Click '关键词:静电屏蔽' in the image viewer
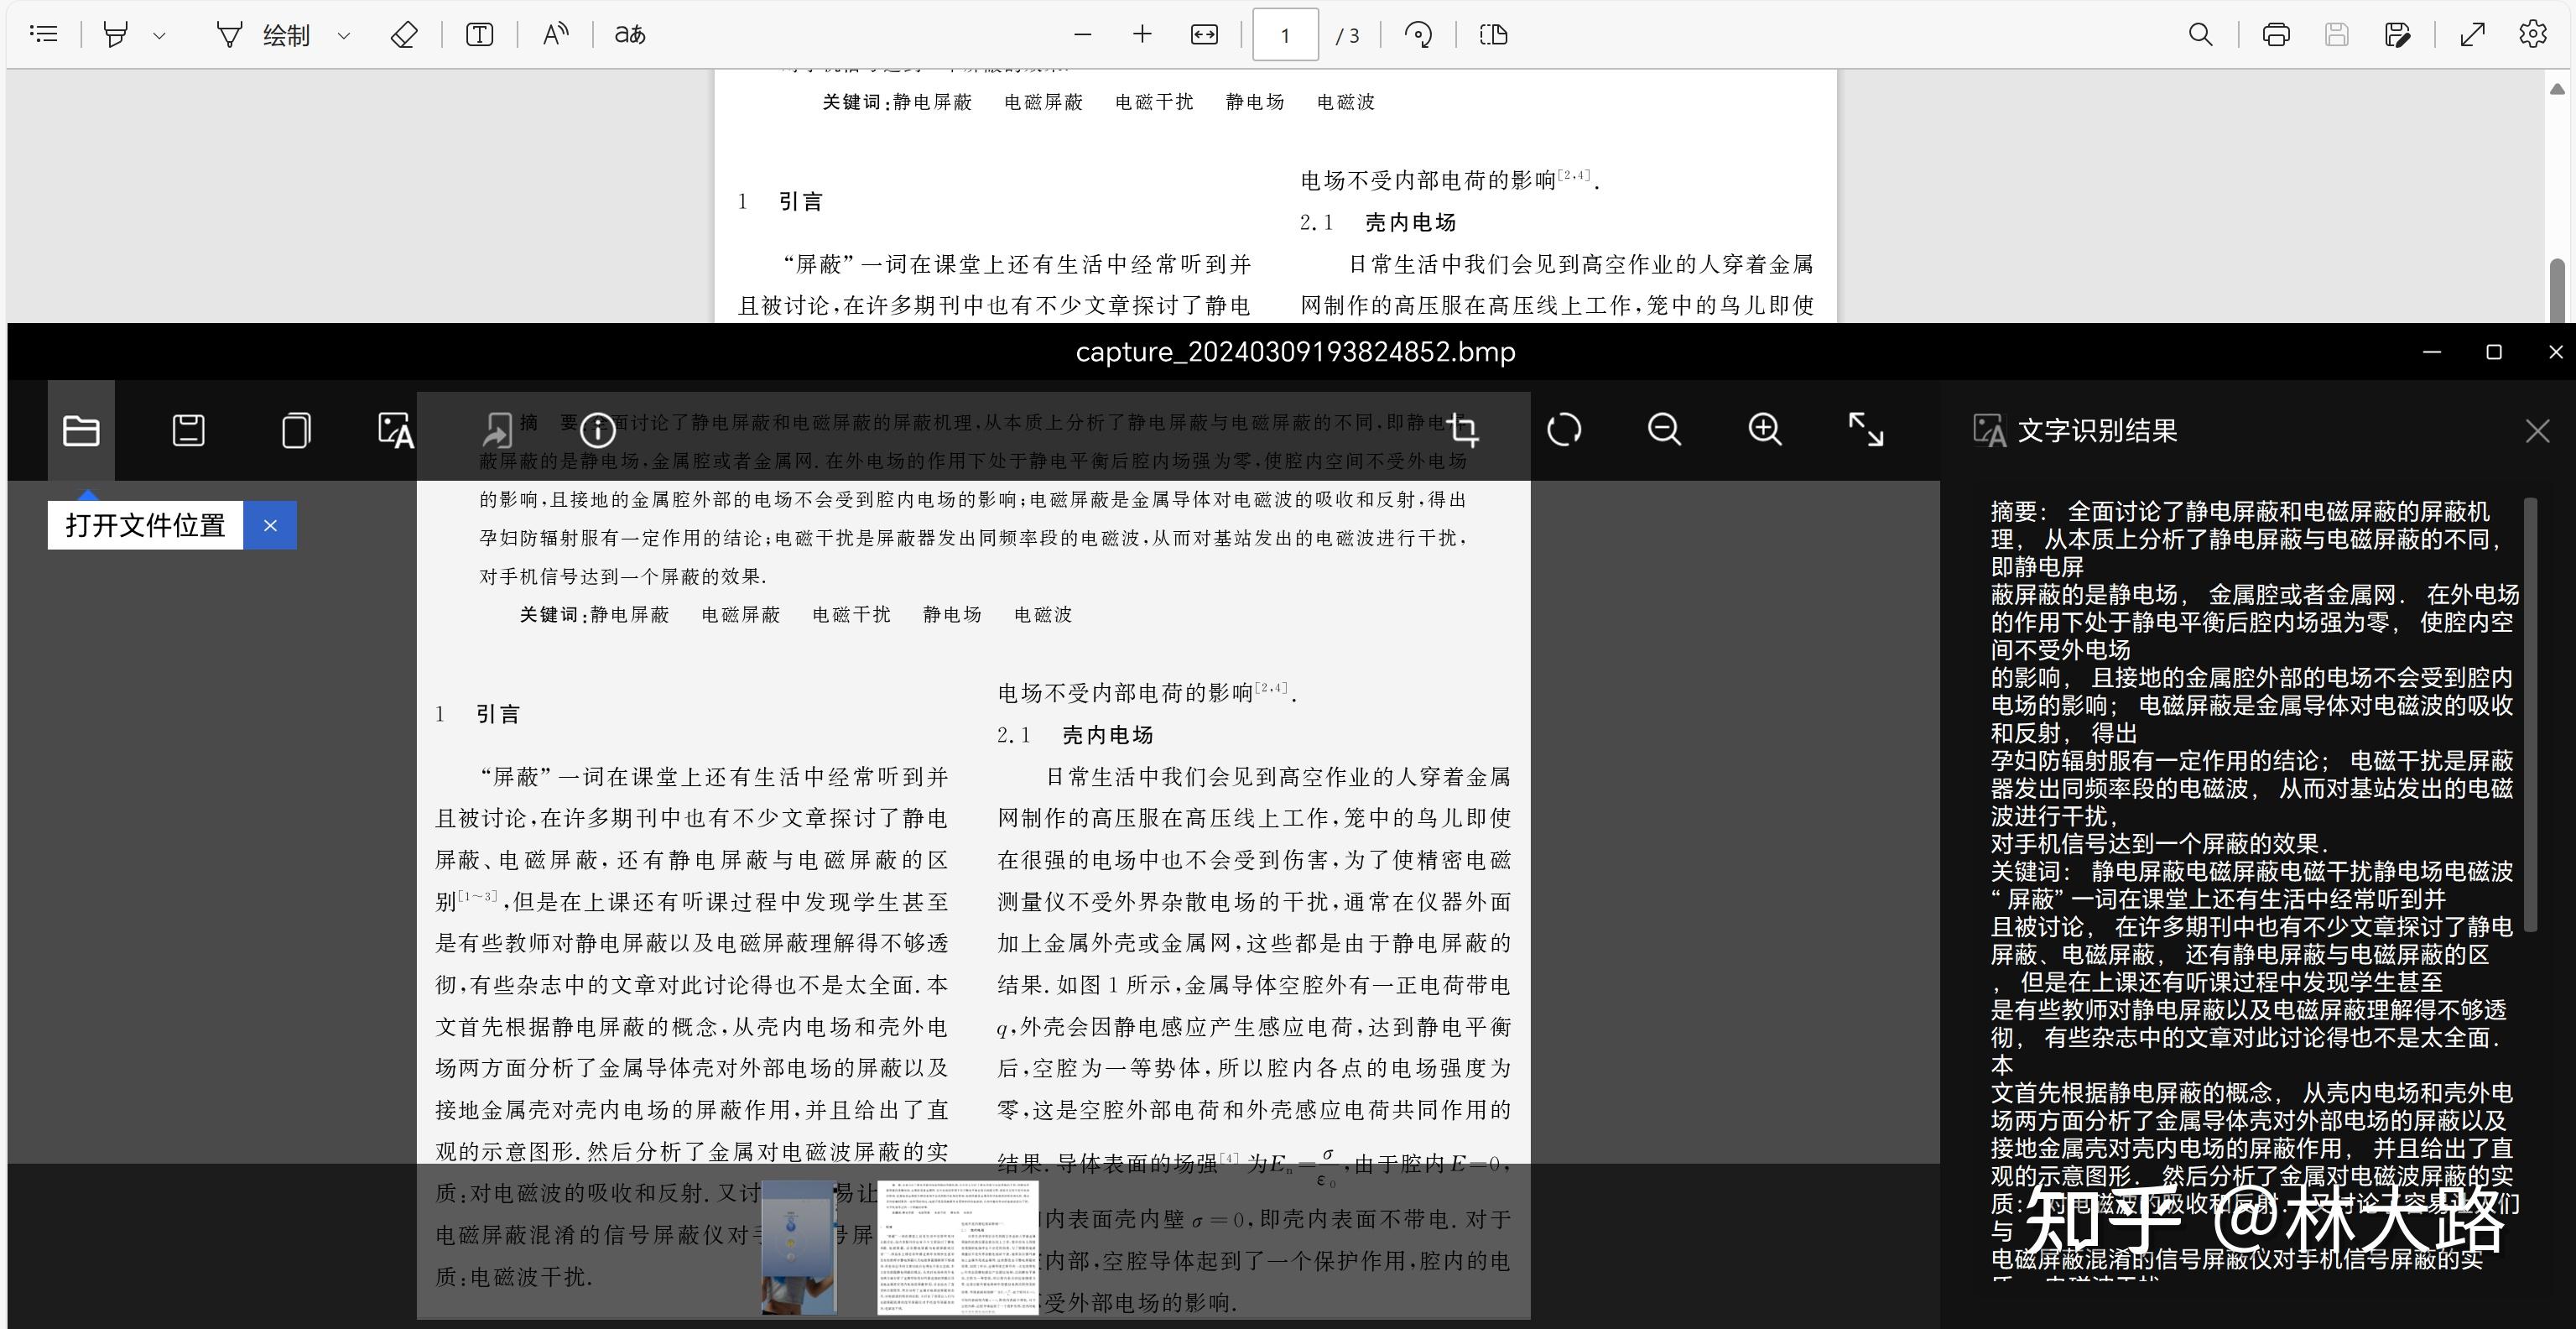 [594, 615]
